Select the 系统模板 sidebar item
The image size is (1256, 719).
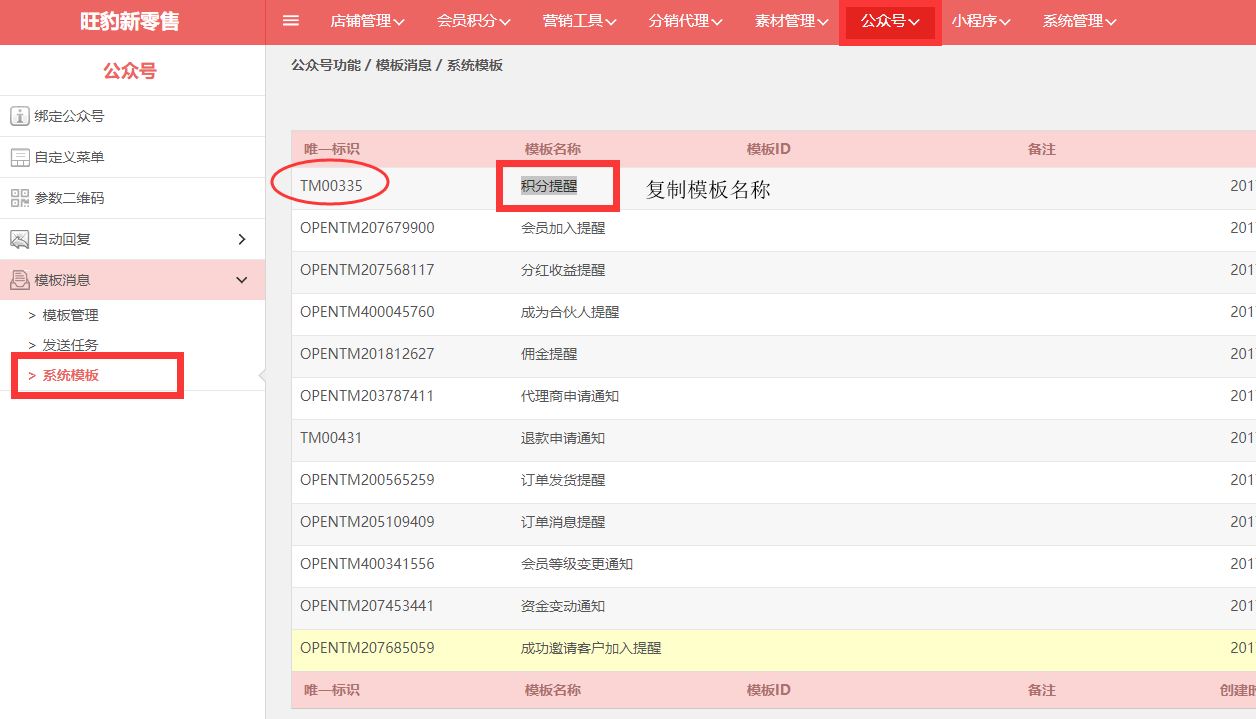pos(70,376)
